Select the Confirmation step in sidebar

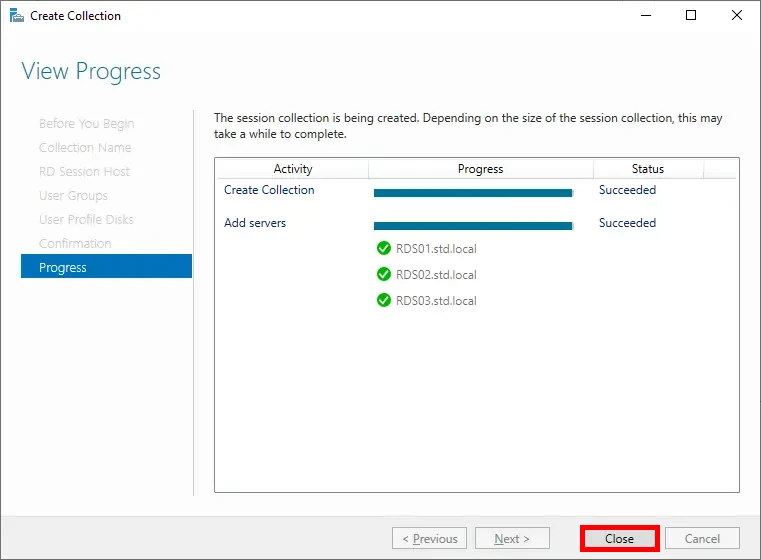pyautogui.click(x=75, y=243)
